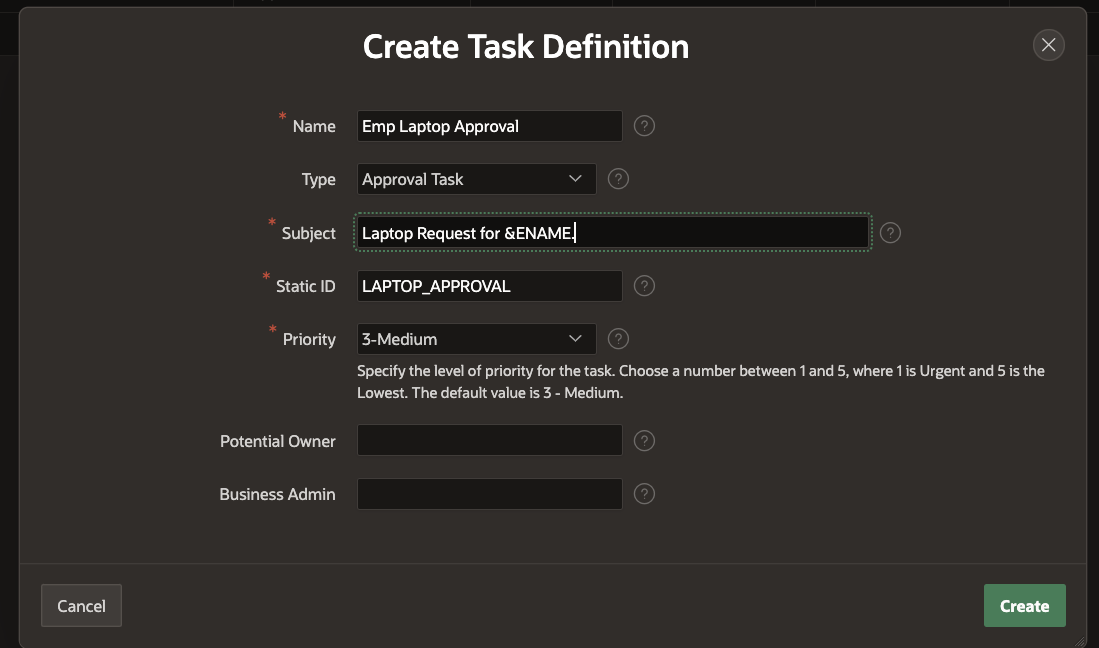Click the green Create button
This screenshot has height=648, width=1099.
[x=1024, y=606]
